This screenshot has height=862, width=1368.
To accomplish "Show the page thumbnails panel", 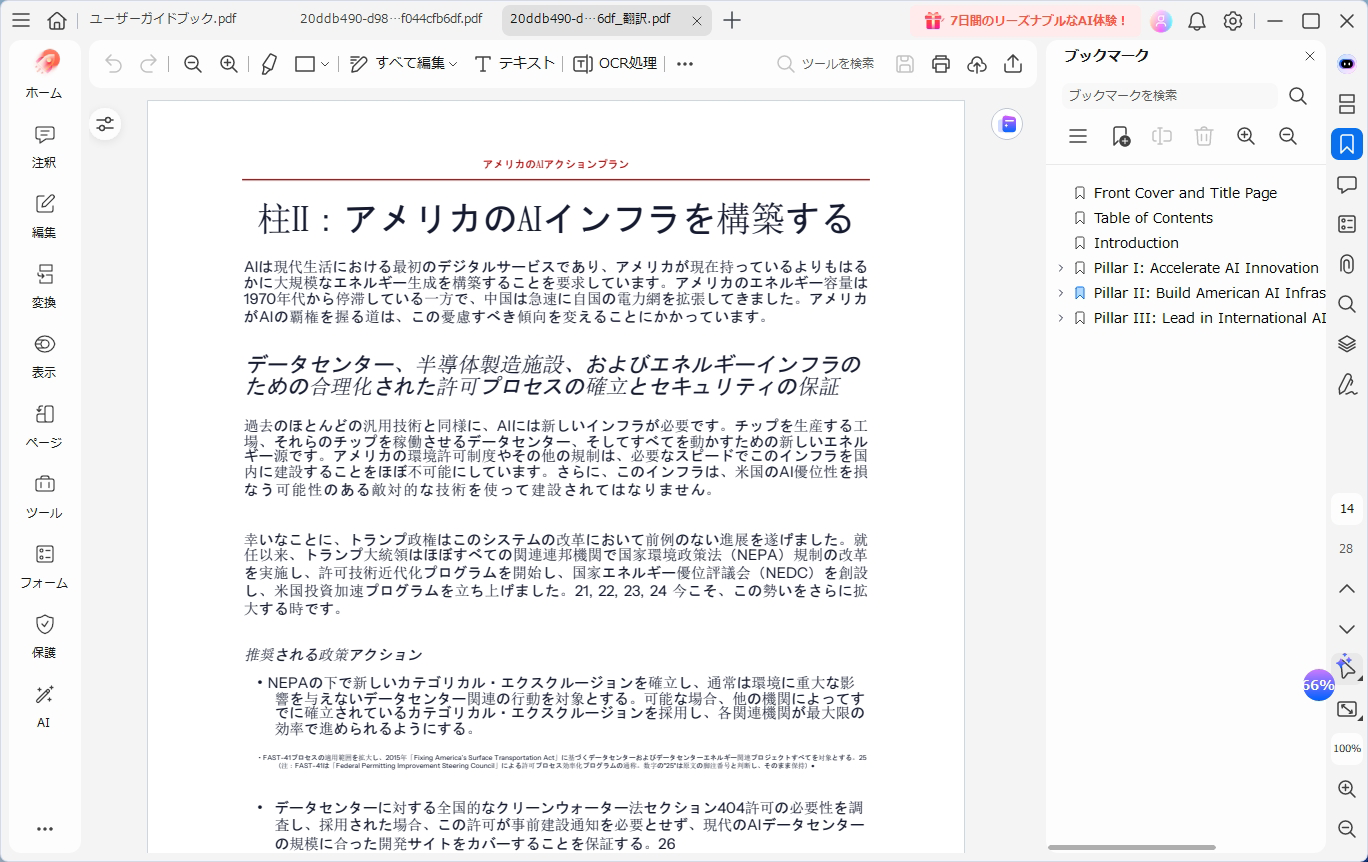I will click(x=1347, y=104).
